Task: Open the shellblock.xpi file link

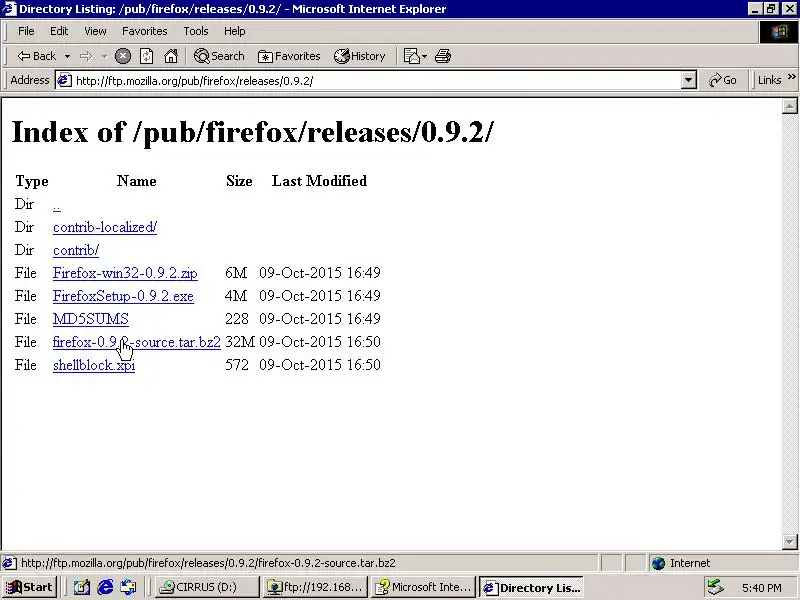Action: pos(94,365)
